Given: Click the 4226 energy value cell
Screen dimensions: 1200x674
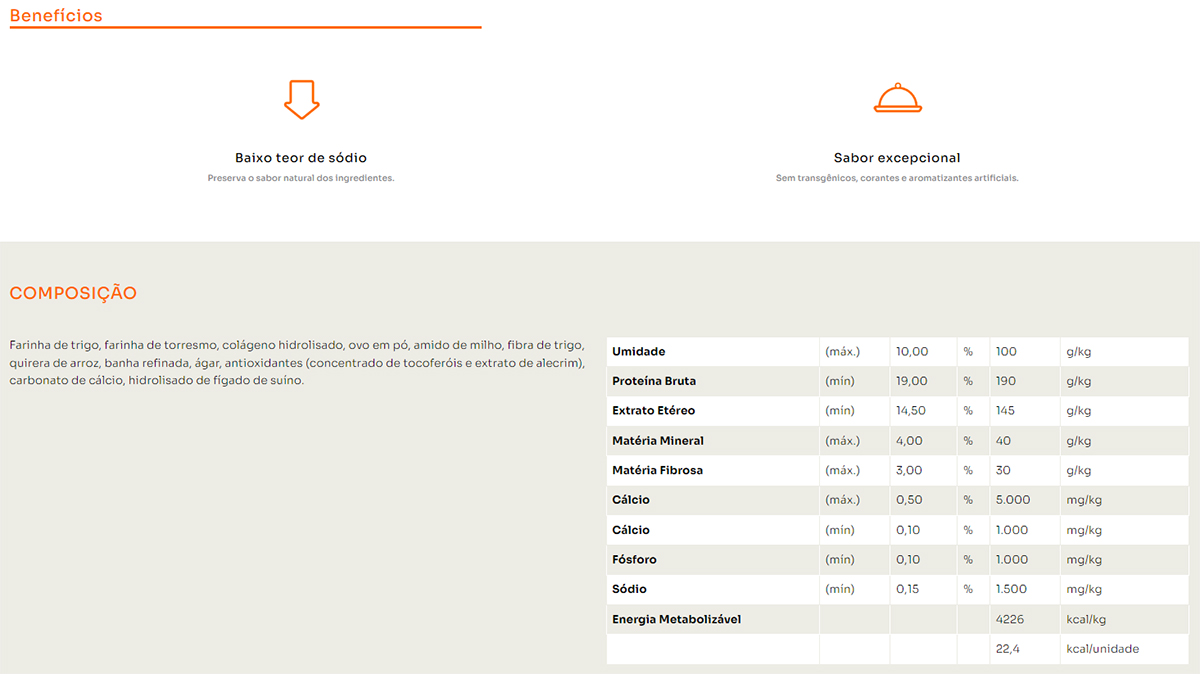Looking at the screenshot, I should pyautogui.click(x=1010, y=619).
